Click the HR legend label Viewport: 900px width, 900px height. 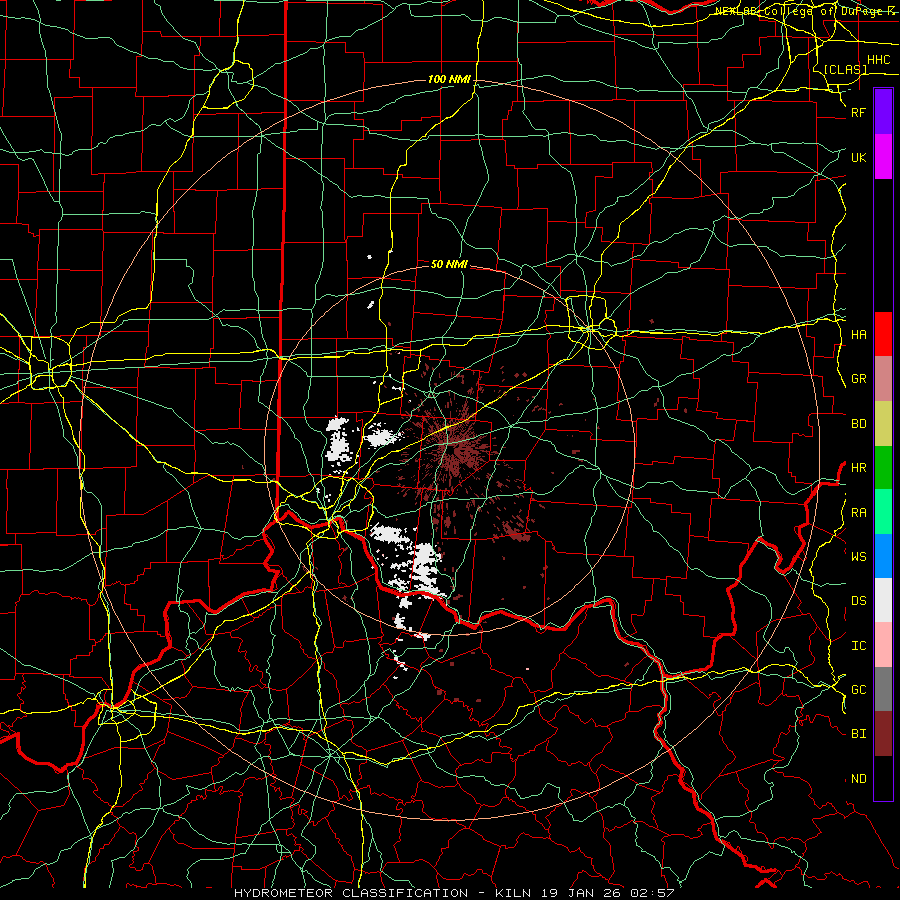coord(858,468)
